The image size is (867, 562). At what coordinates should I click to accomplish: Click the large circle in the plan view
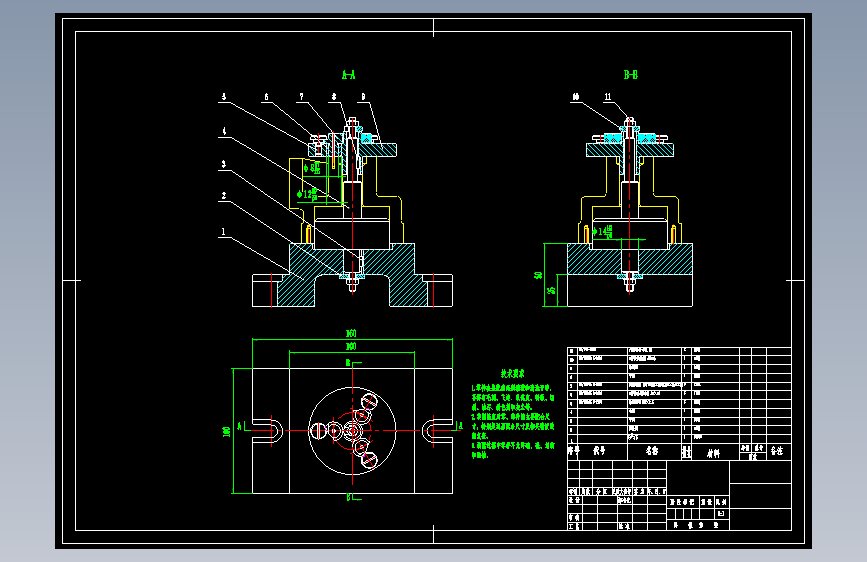352,430
